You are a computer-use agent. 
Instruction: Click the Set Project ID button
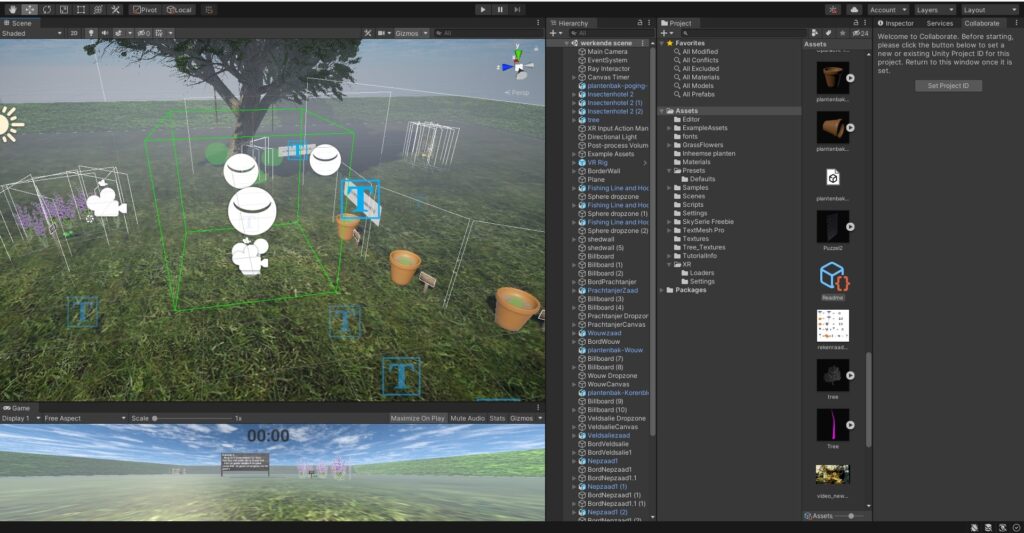[948, 86]
